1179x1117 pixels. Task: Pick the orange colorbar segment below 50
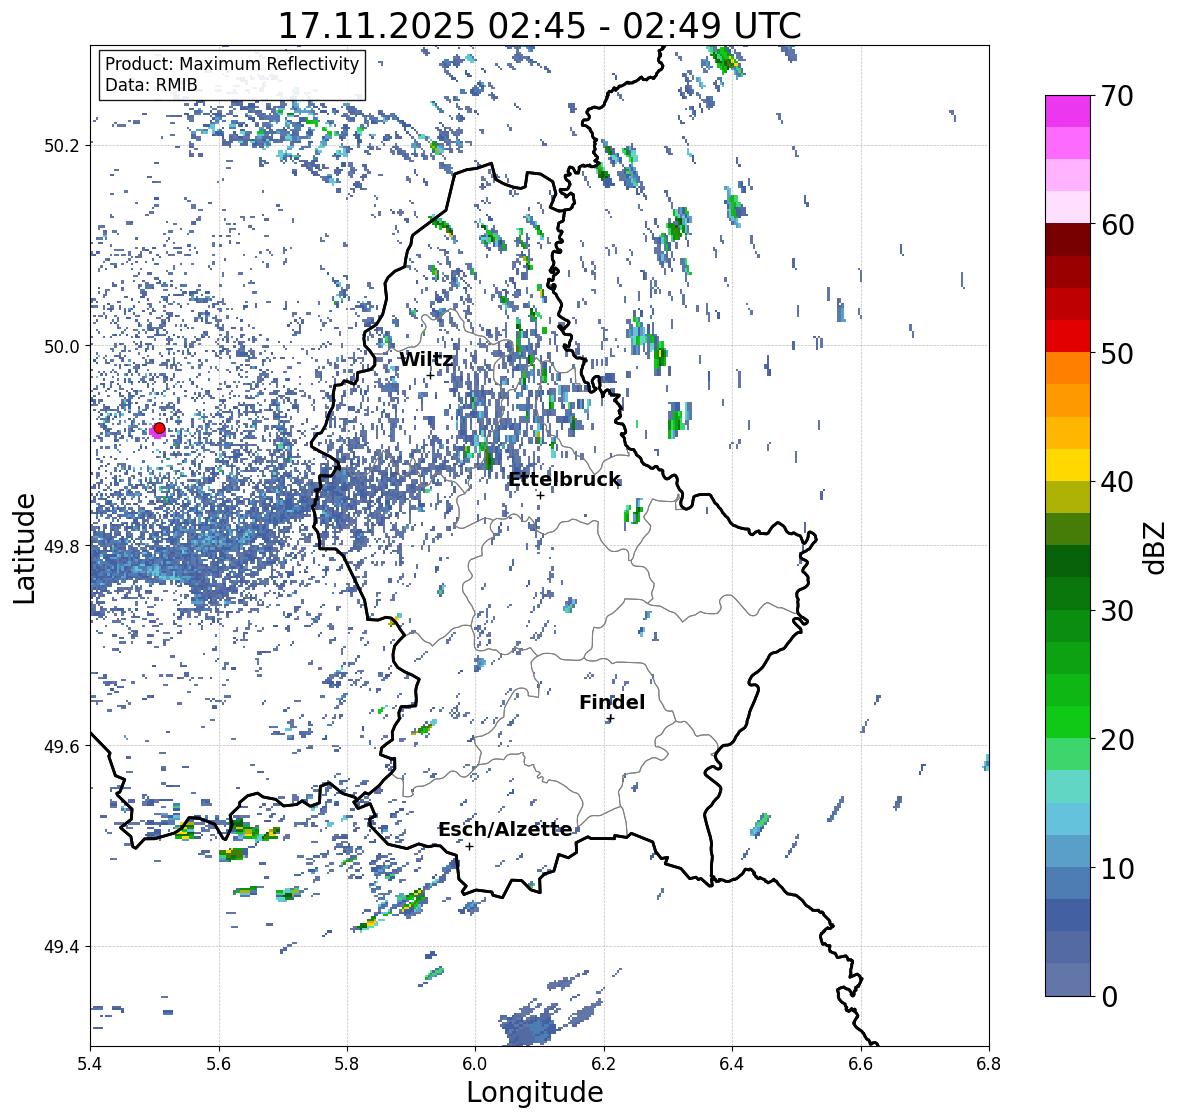click(1068, 368)
